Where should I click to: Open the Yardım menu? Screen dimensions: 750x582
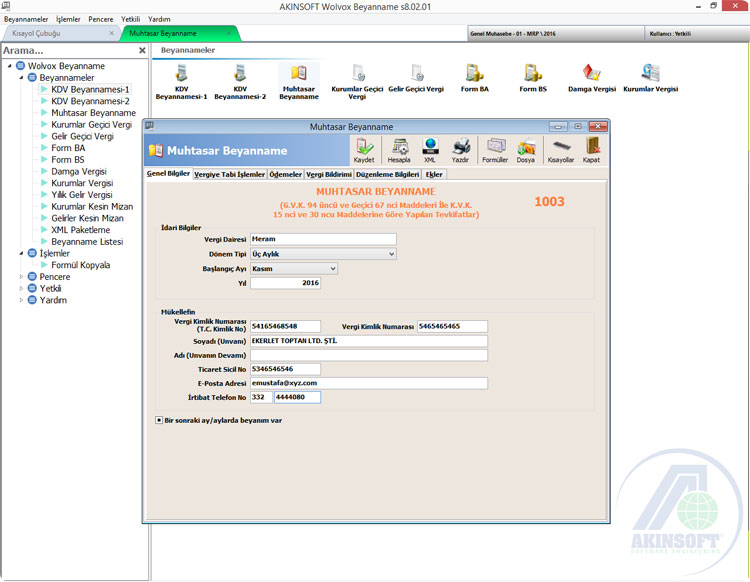tap(159, 19)
